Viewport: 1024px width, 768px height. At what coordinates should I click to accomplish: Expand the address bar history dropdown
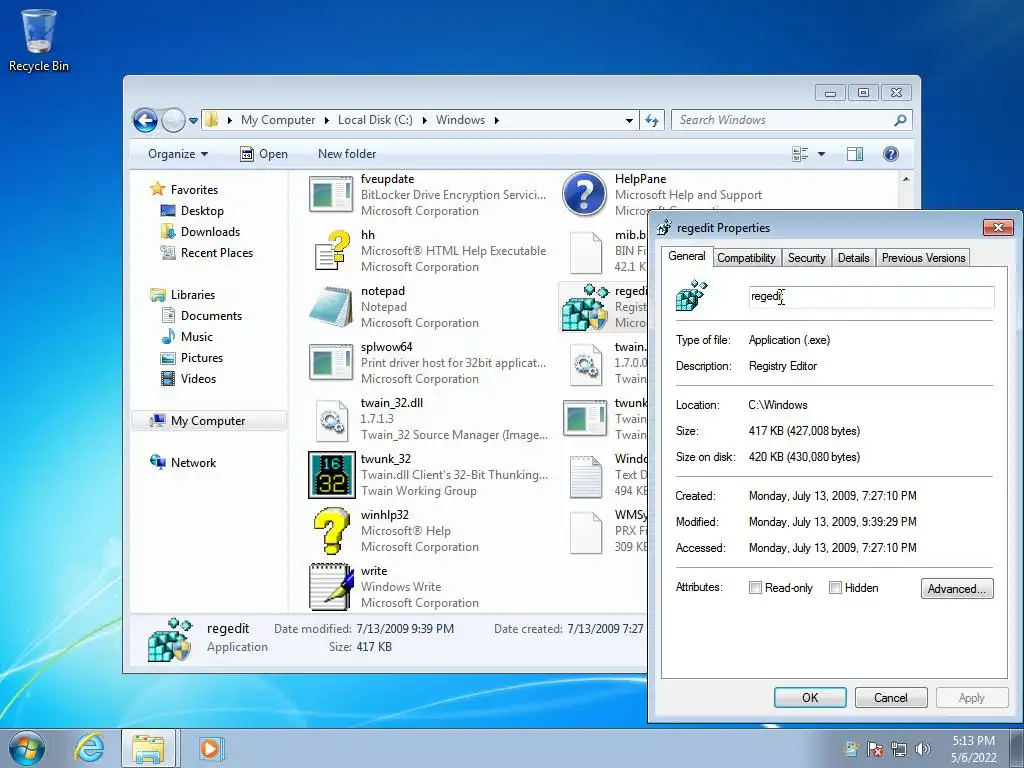629,120
